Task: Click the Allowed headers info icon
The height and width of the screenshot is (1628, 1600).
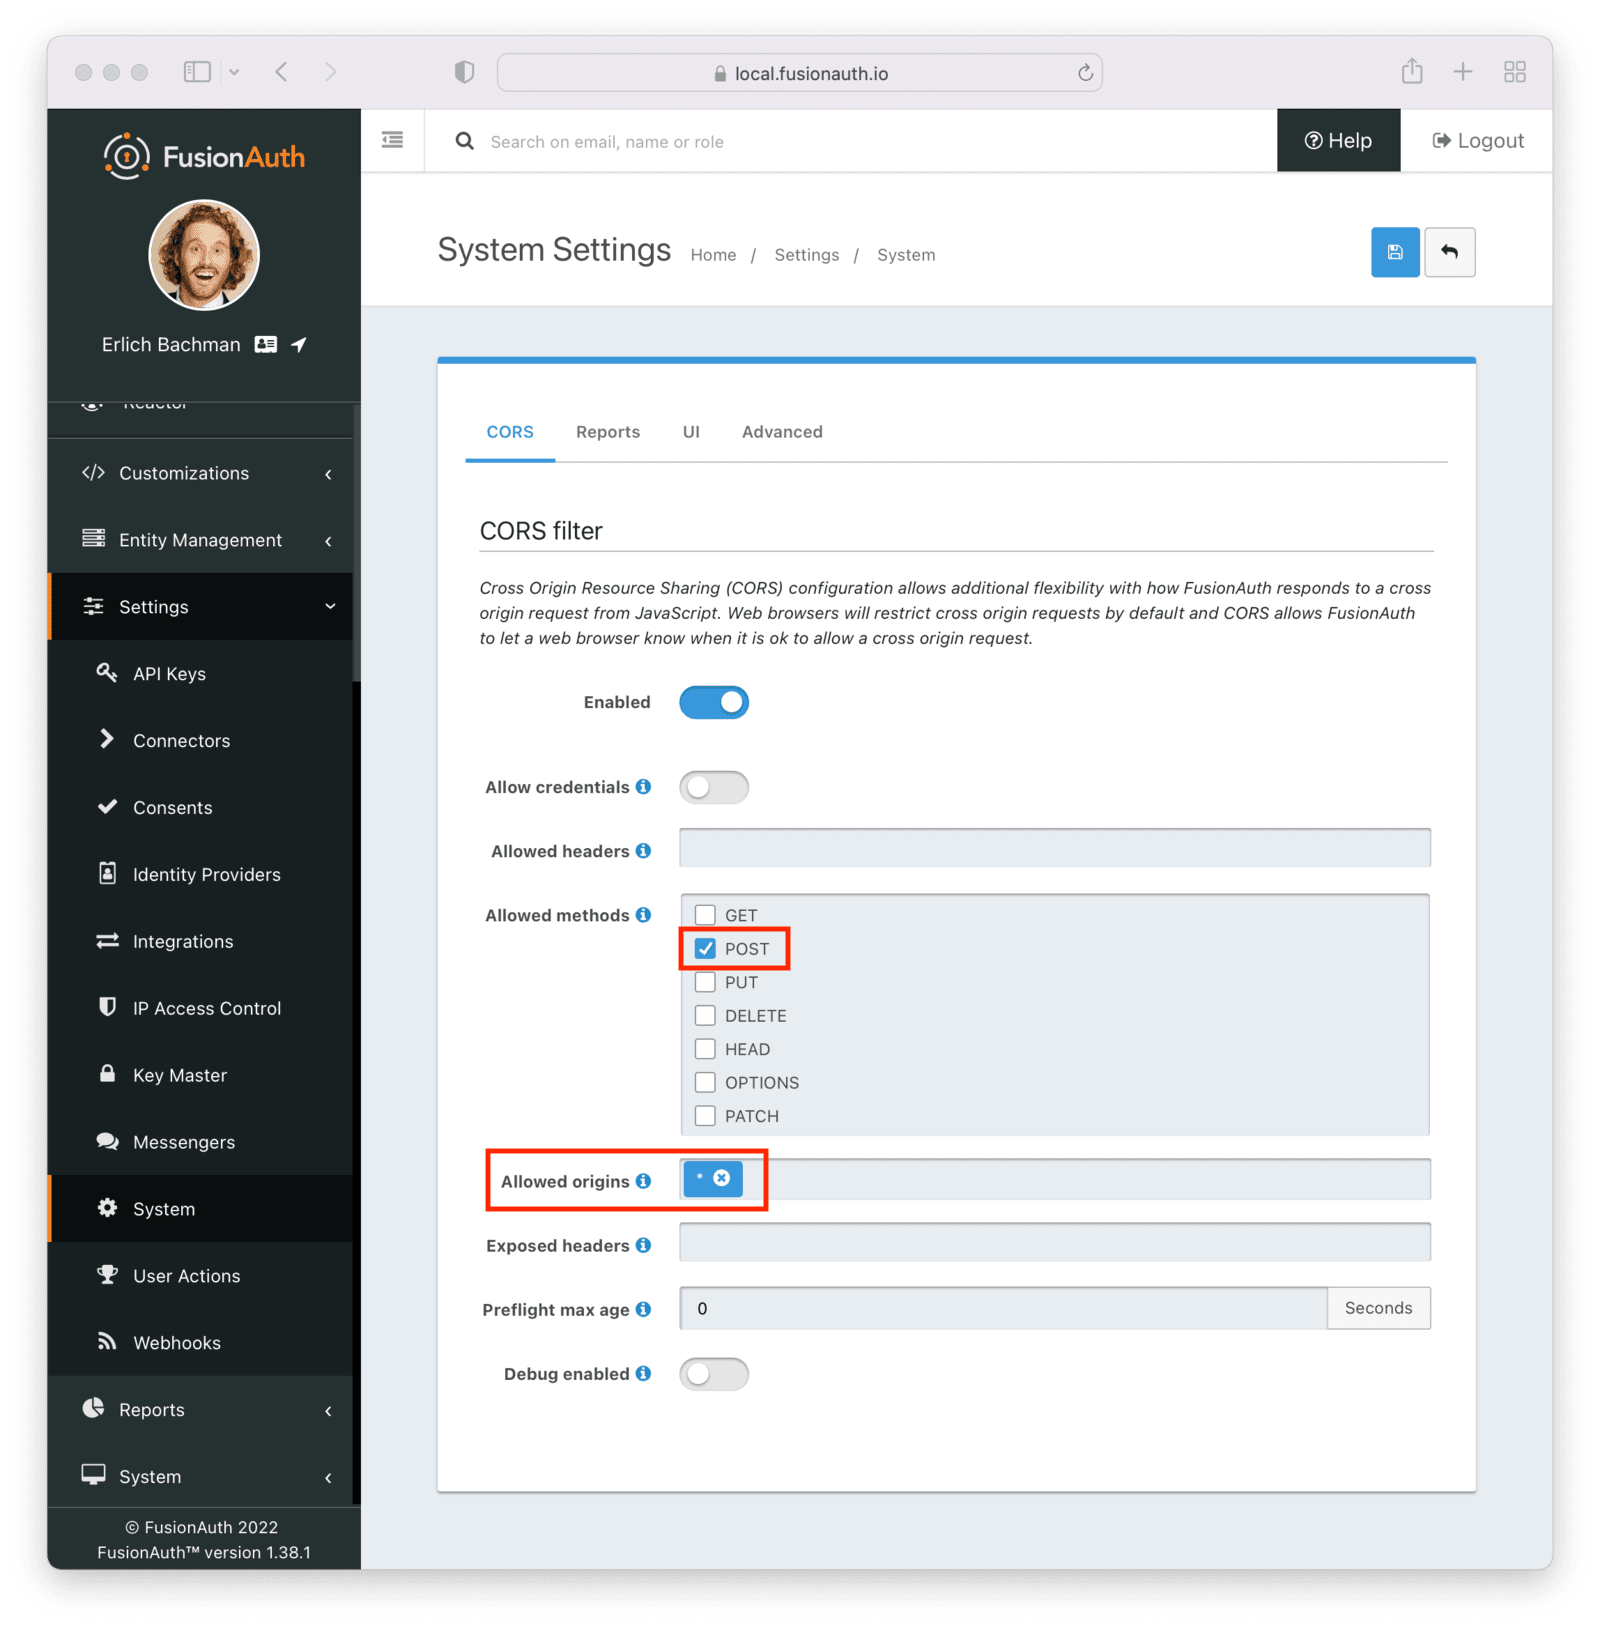Action: [x=644, y=850]
